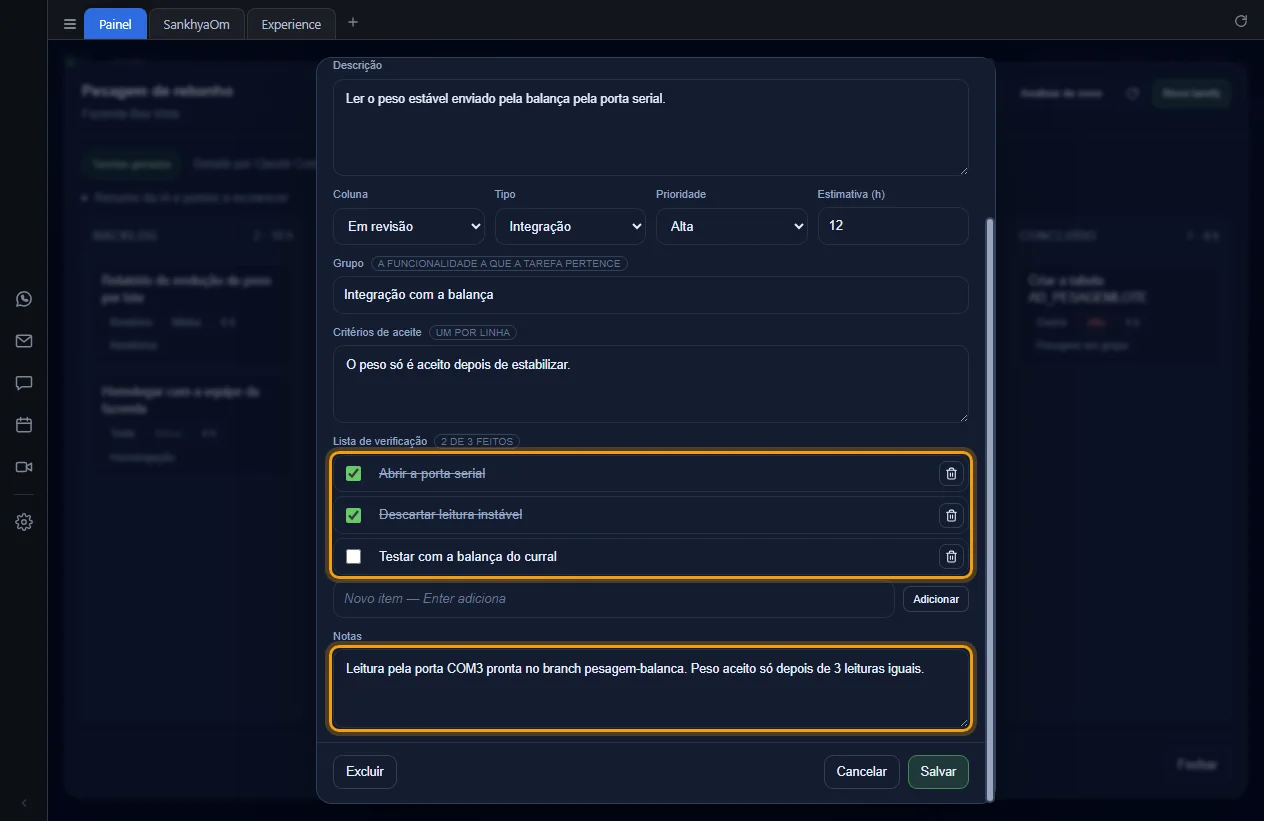Viewport: 1264px width, 821px height.
Task: Click the Adicionar button
Action: tap(936, 599)
